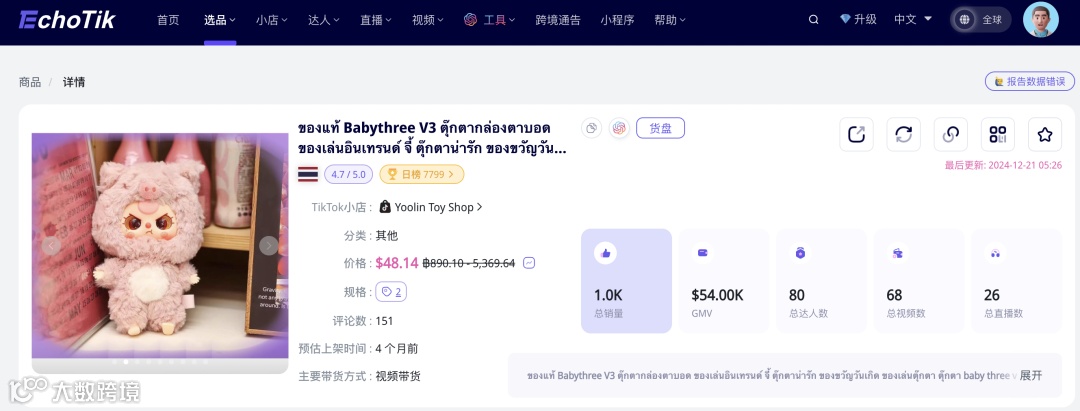Copy product link chain icon
Image resolution: width=1080 pixels, height=411 pixels.
click(x=951, y=134)
